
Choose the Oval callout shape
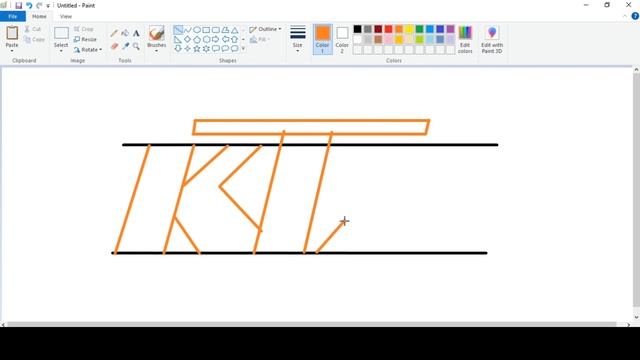[225, 49]
